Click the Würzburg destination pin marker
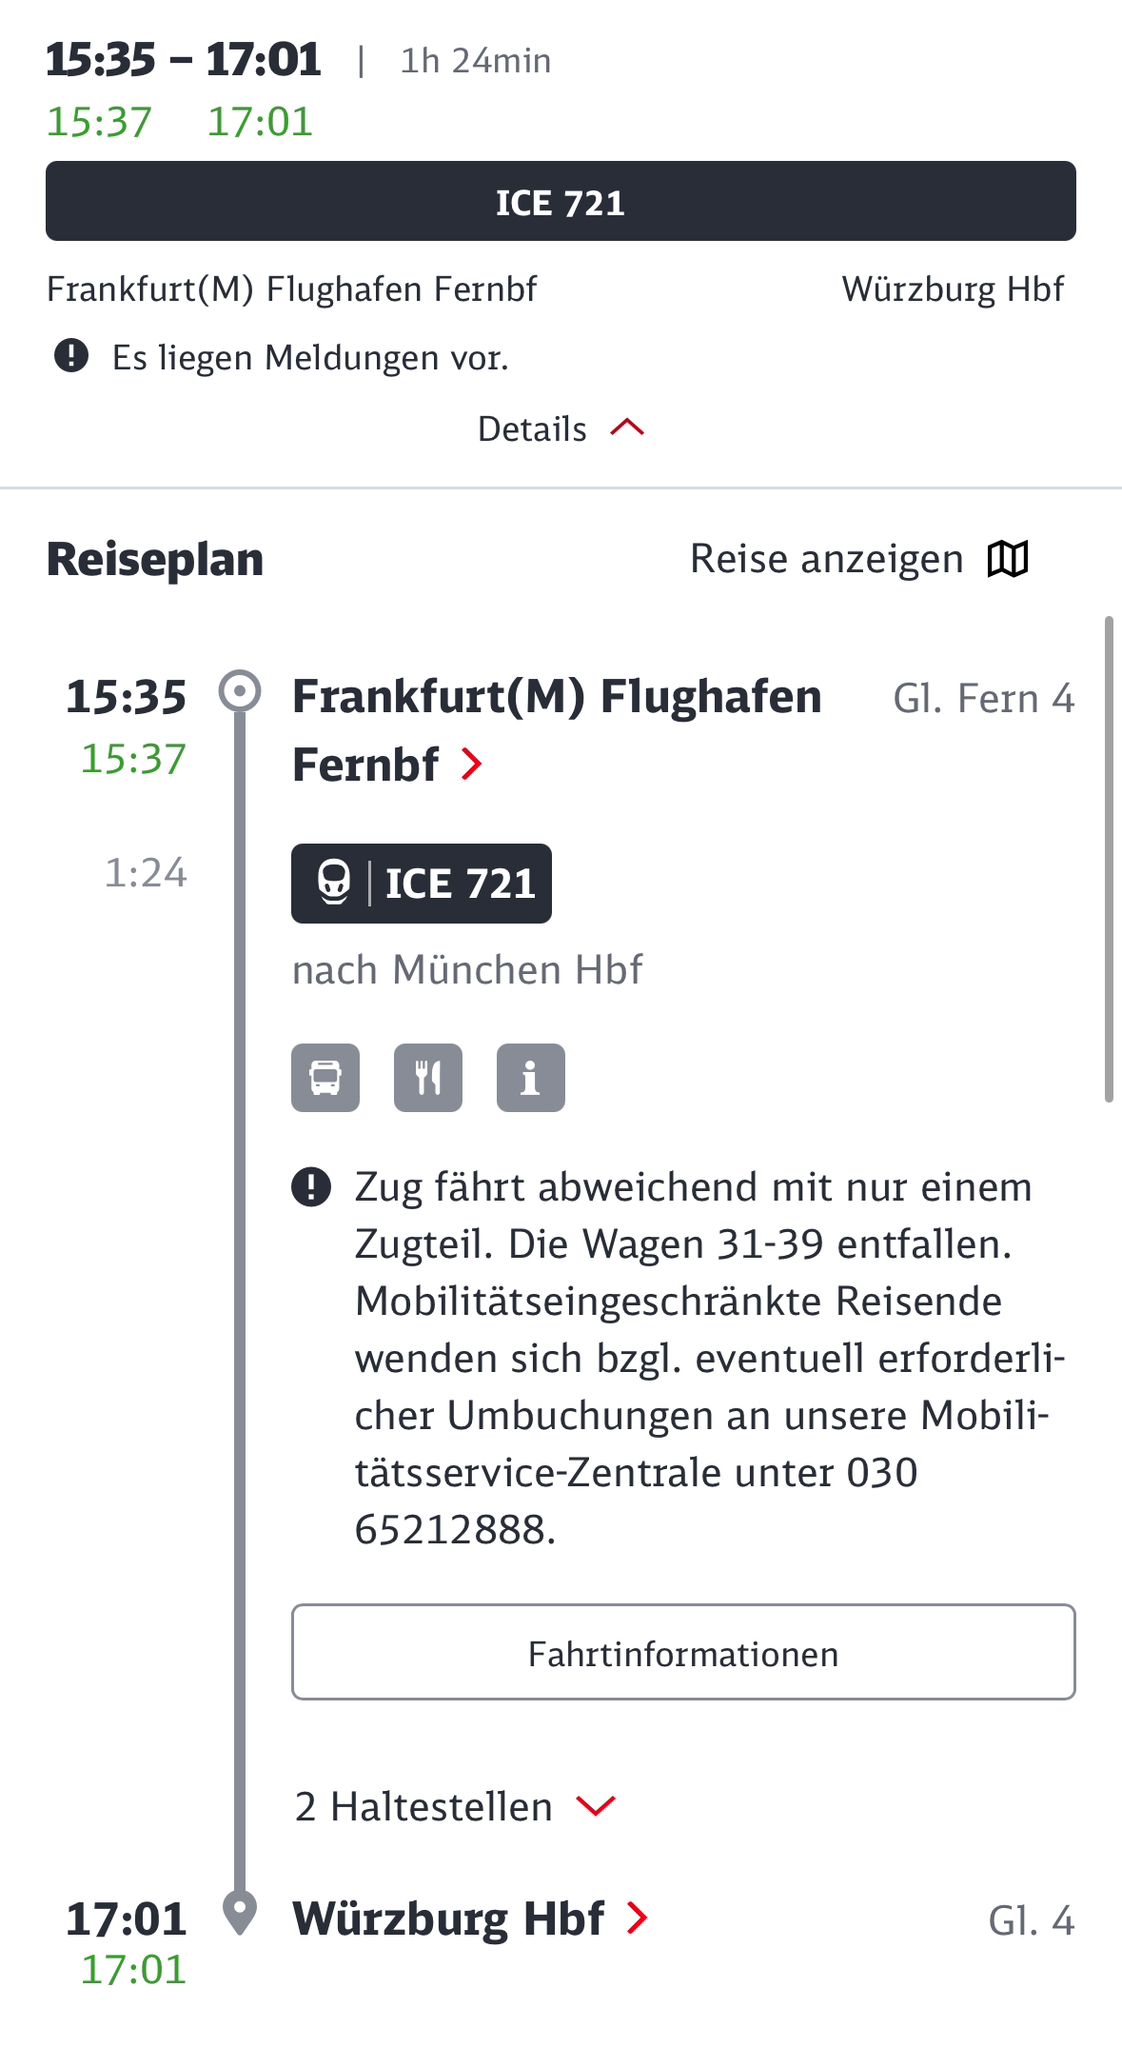Image resolution: width=1122 pixels, height=2048 pixels. [x=240, y=1912]
